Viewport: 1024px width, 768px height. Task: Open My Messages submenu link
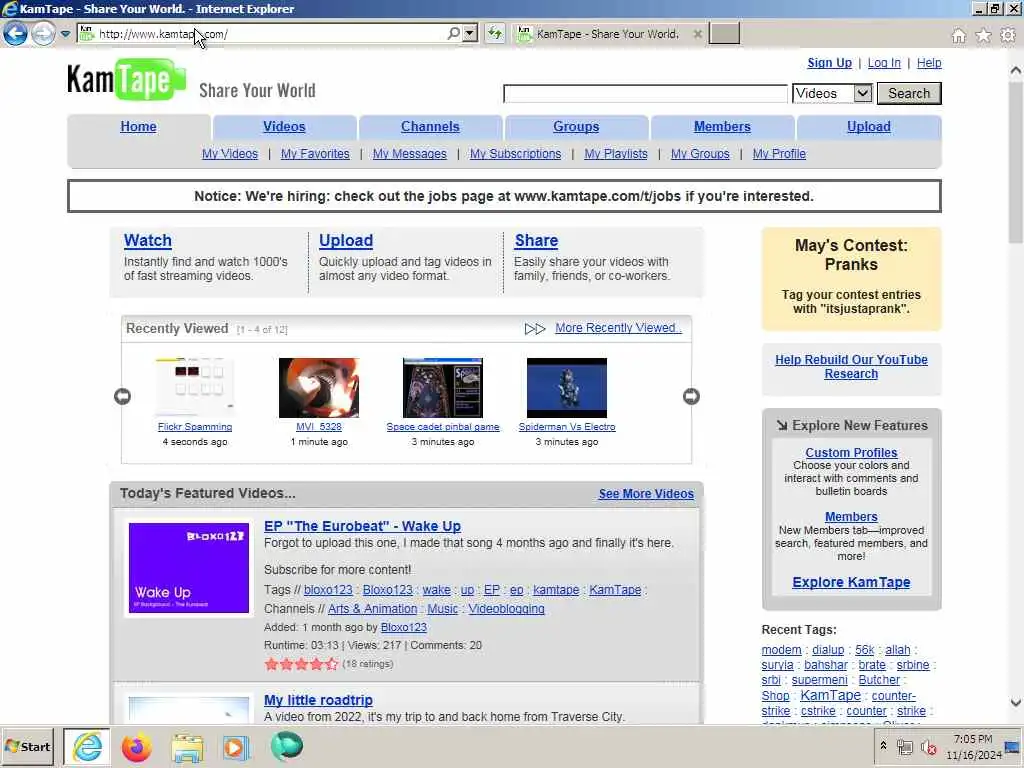(409, 153)
